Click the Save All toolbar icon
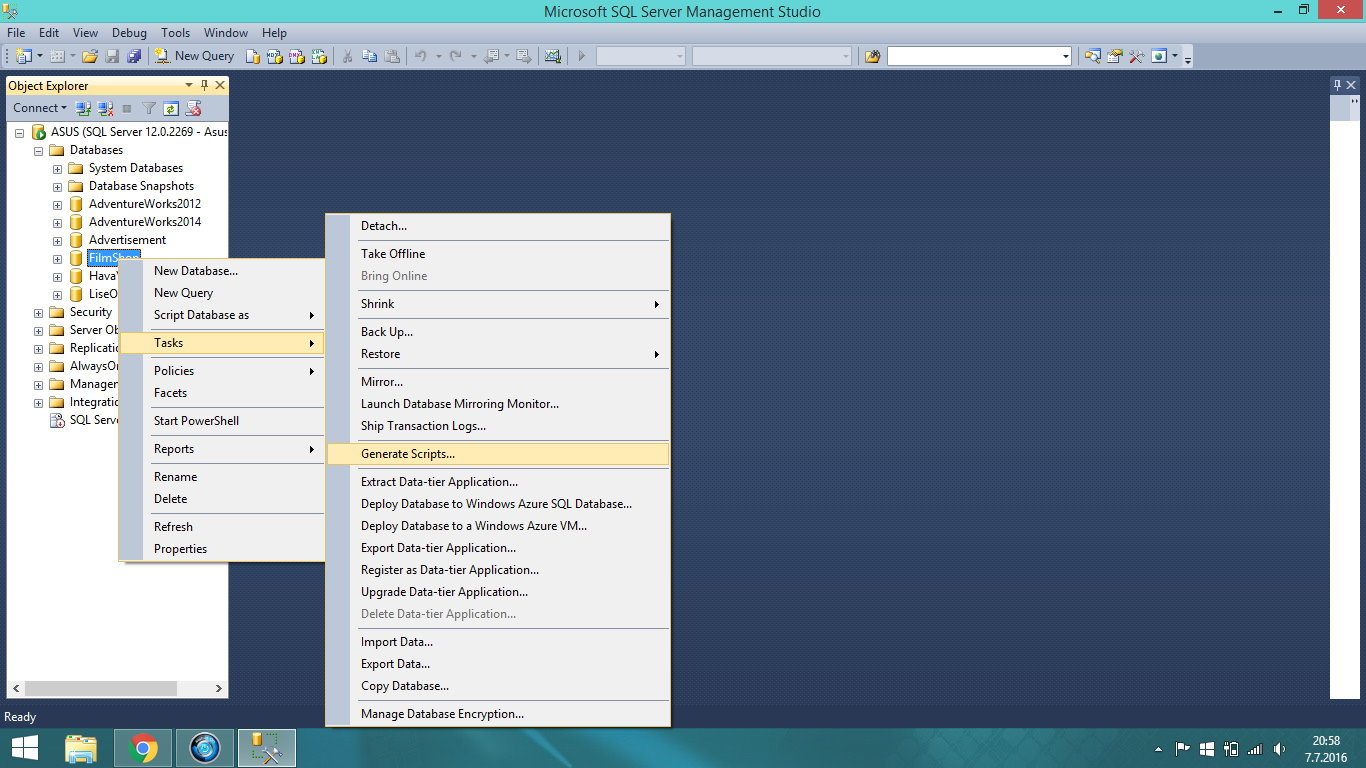This screenshot has width=1366, height=768. [x=134, y=56]
